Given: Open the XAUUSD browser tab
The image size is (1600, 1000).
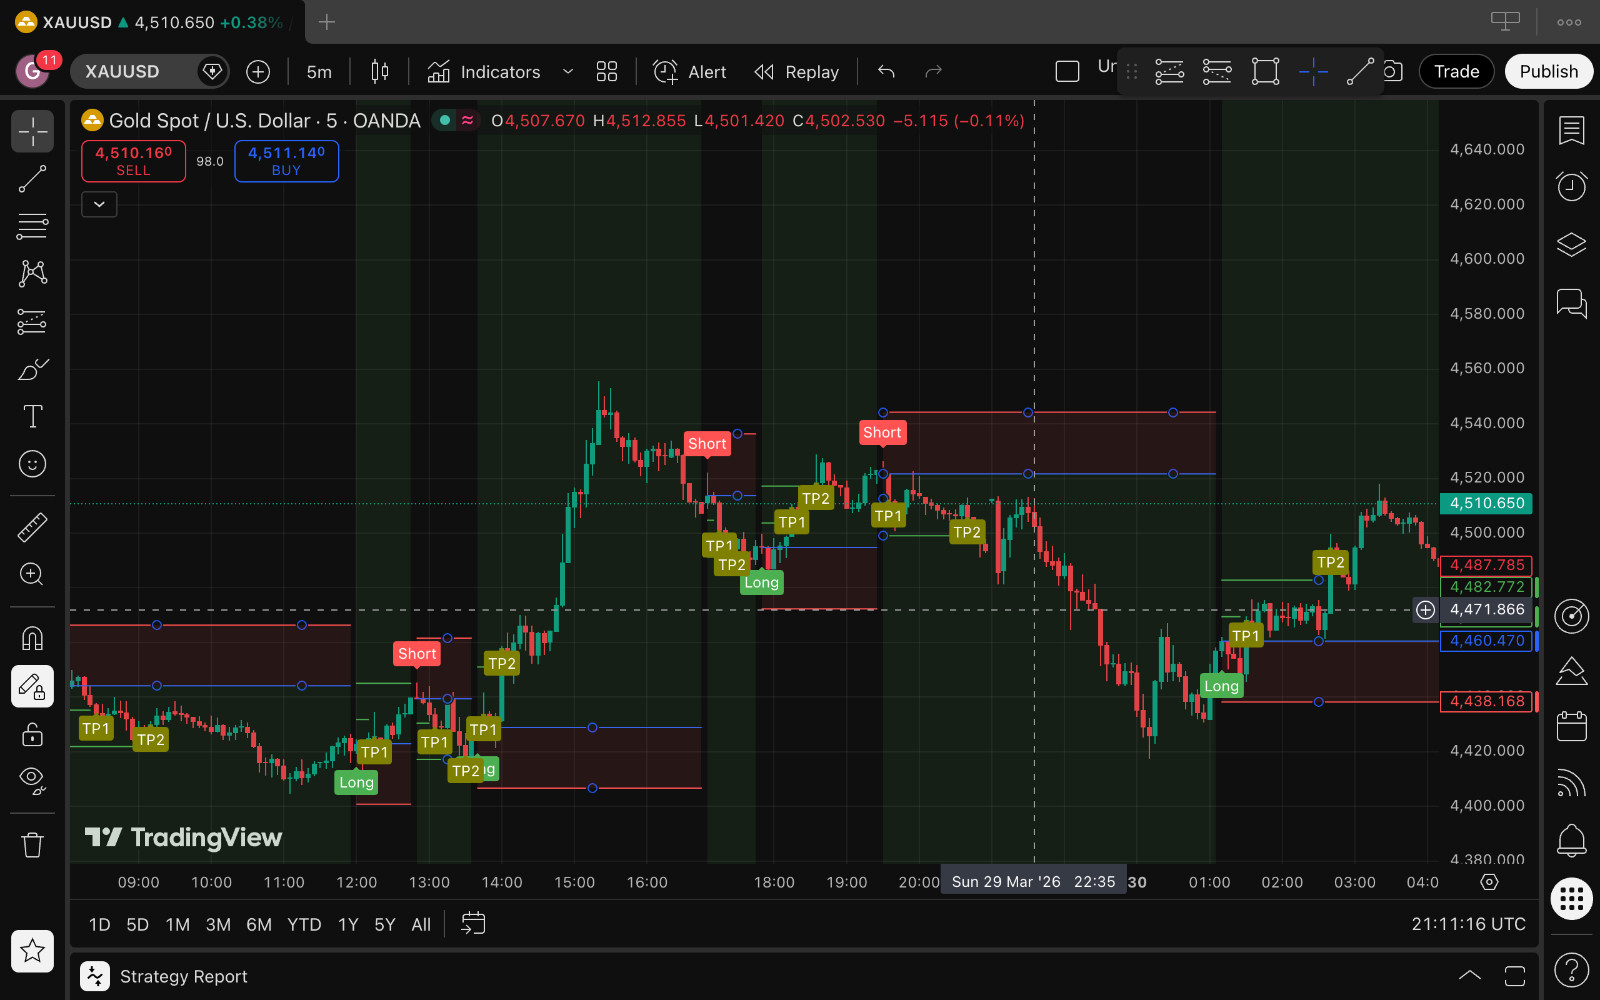Looking at the screenshot, I should click(x=150, y=22).
